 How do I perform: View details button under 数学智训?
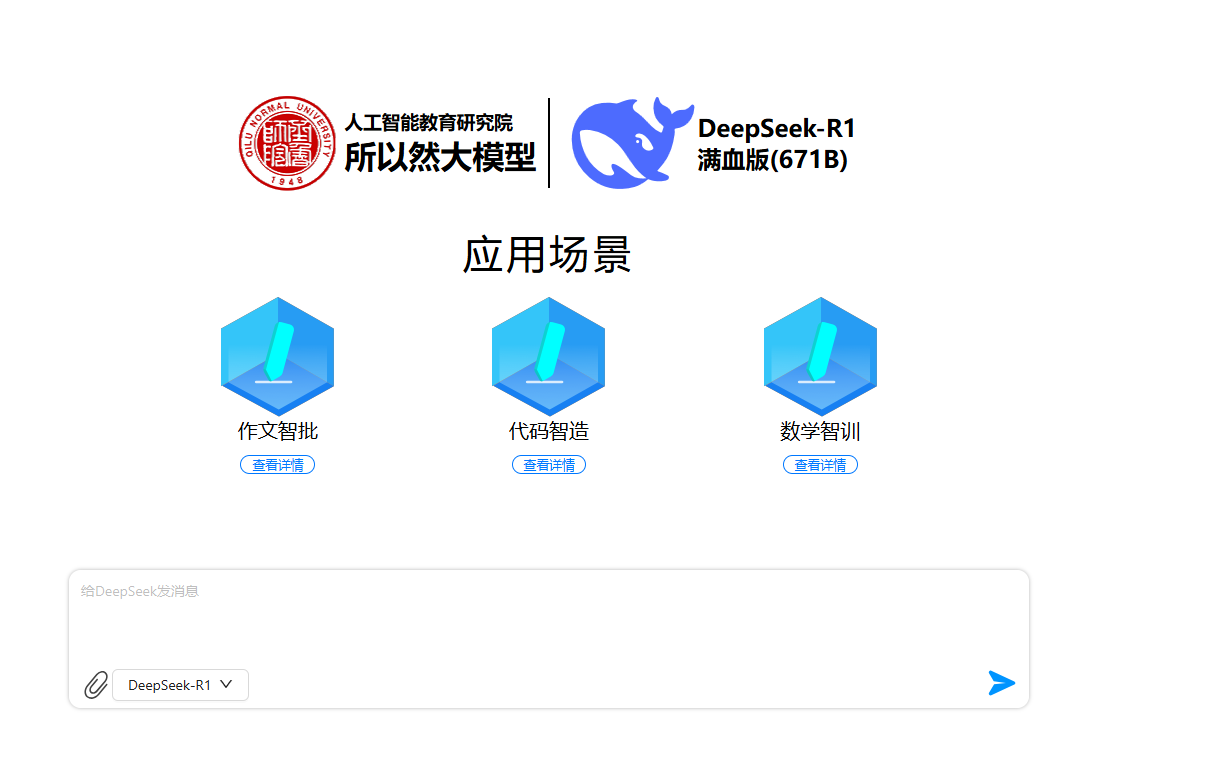click(x=820, y=465)
